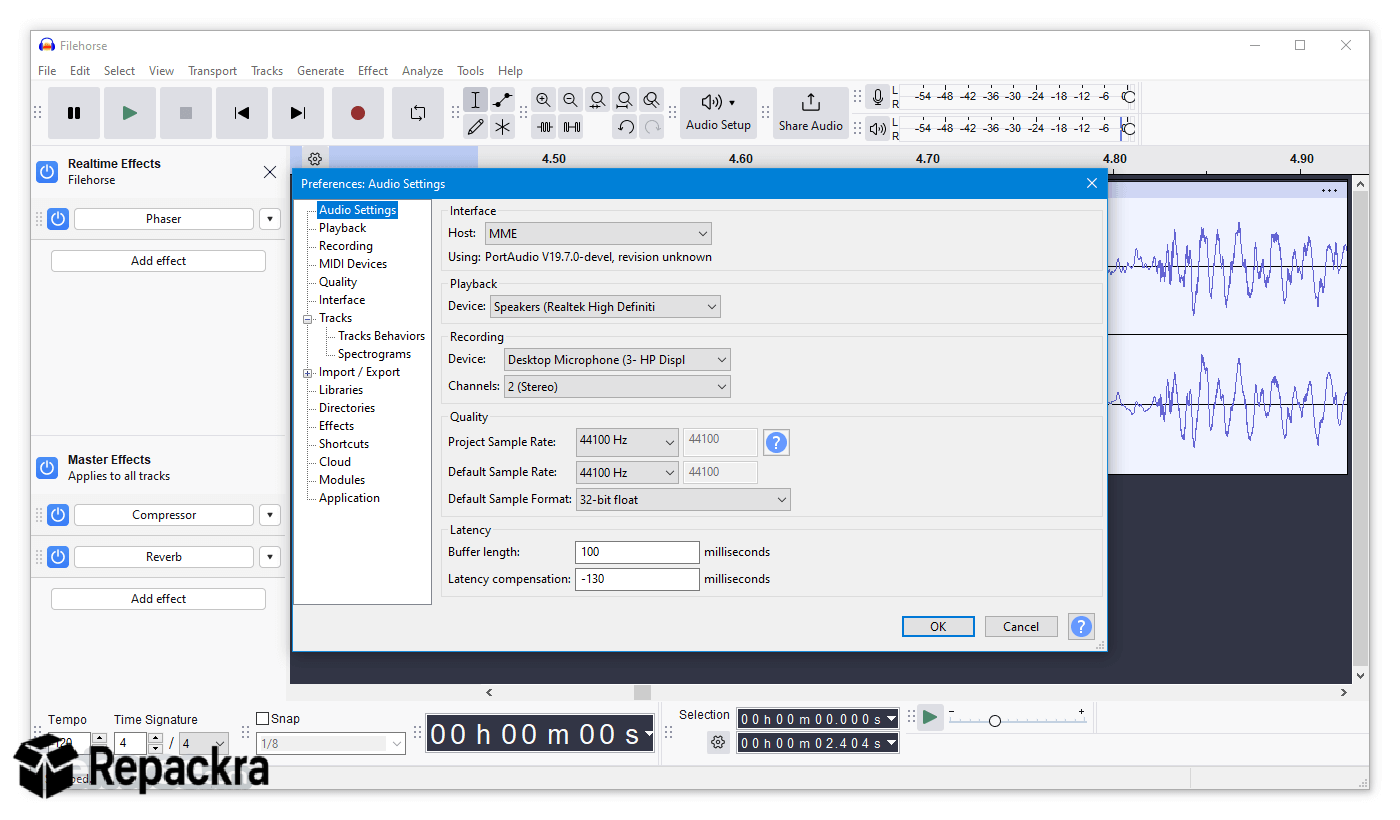Toggle the Loop button in transport toolbar
Viewport: 1400px width, 820px height.
point(418,113)
